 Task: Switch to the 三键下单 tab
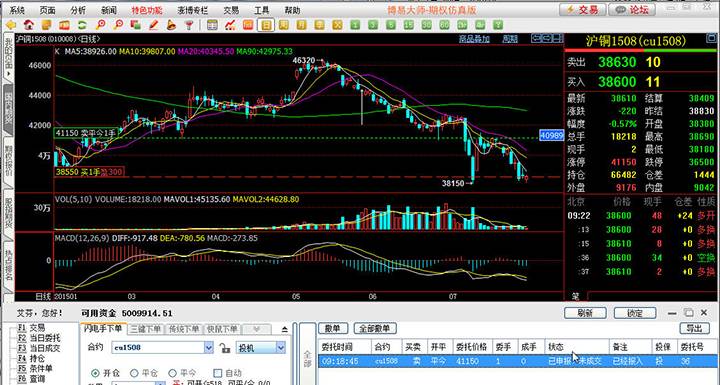click(146, 329)
